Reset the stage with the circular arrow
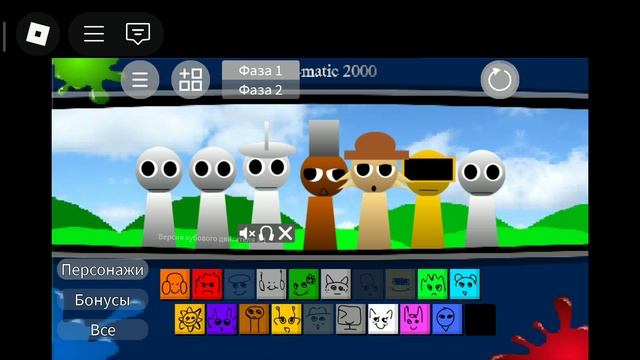This screenshot has width=640, height=360. (x=500, y=80)
